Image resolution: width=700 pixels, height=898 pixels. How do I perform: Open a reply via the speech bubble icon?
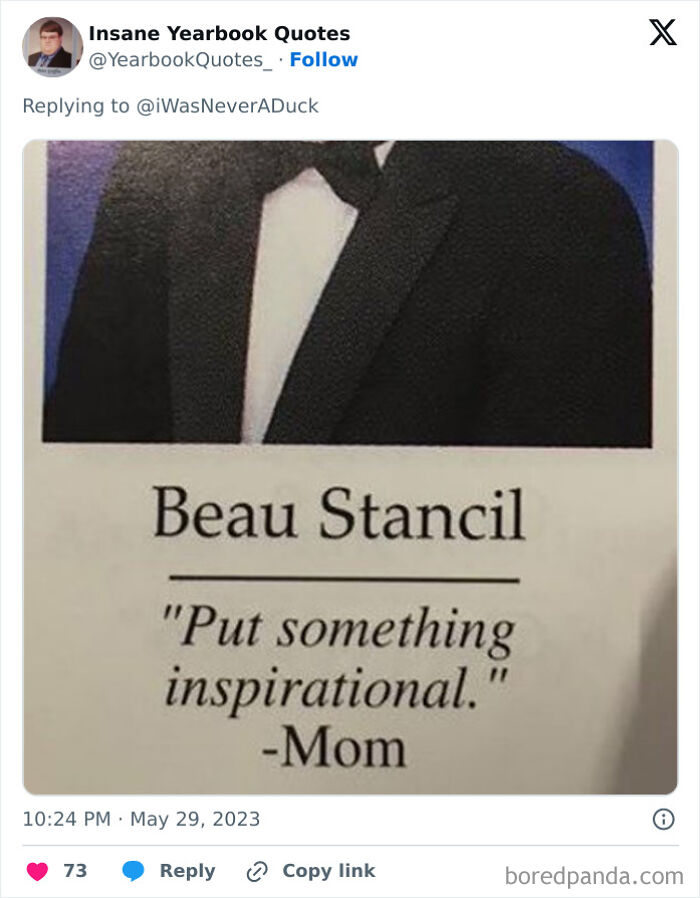(135, 870)
